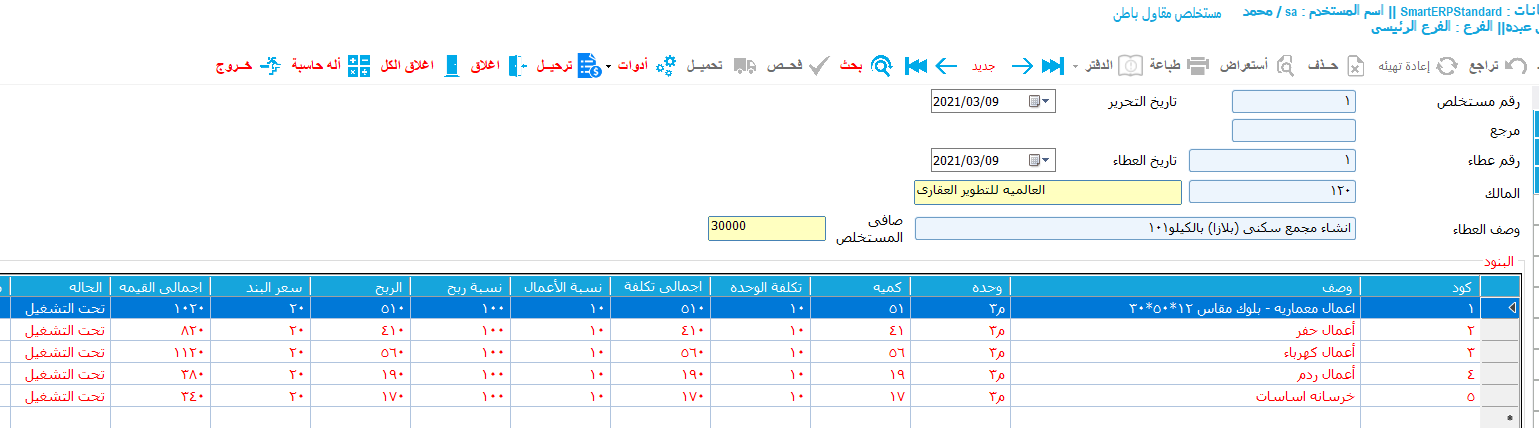Click the delete (حذف) icon
The image size is (1539, 428).
coord(1354,66)
